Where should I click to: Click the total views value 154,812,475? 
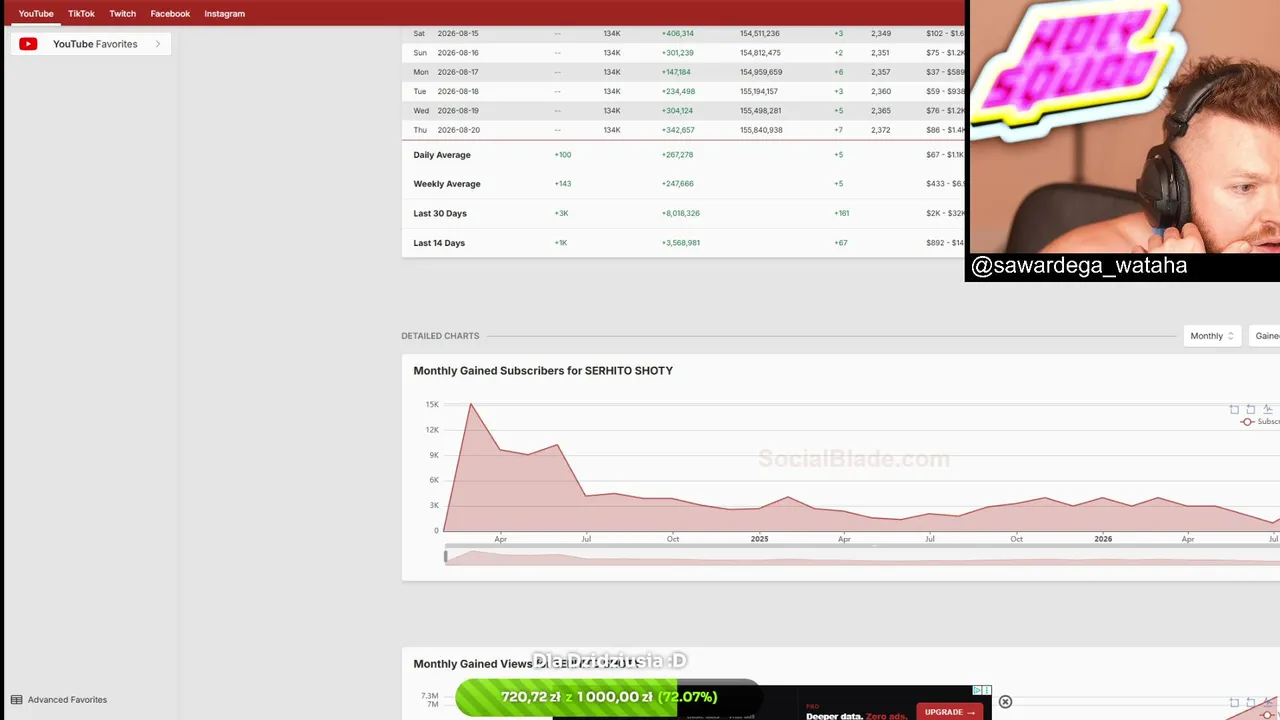[x=760, y=53]
